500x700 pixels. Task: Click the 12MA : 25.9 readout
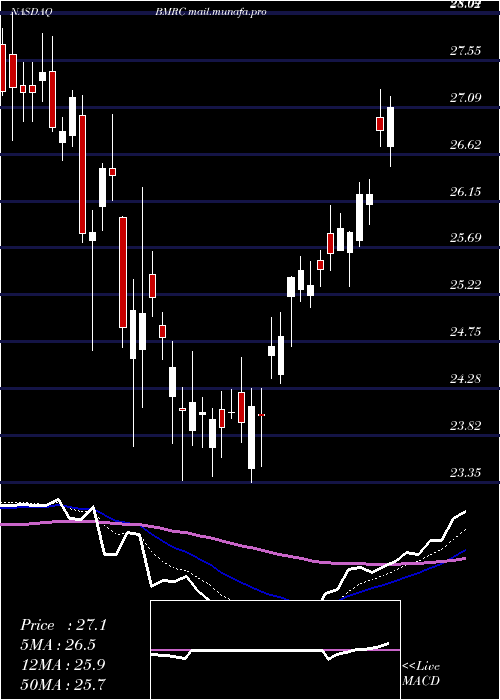(x=63, y=664)
